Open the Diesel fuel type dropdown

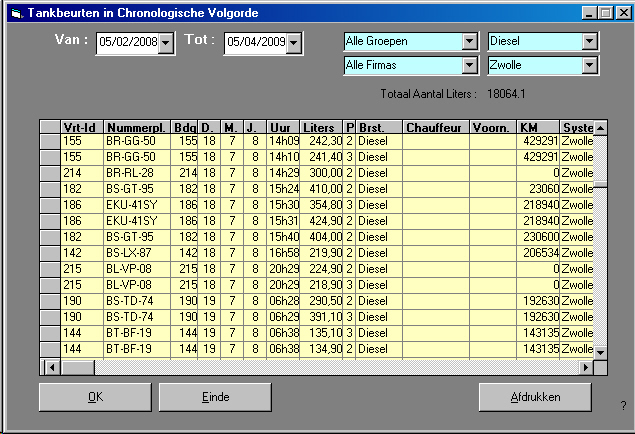pyautogui.click(x=589, y=42)
